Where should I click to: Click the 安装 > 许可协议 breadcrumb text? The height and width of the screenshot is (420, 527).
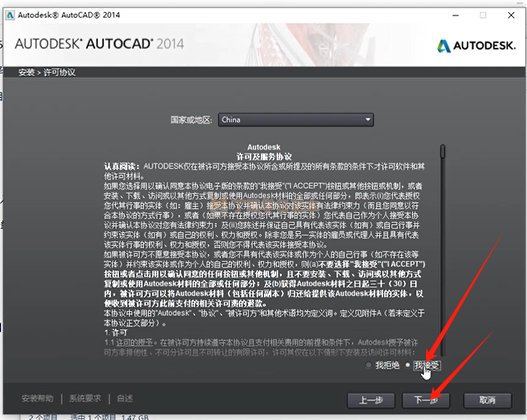47,72
